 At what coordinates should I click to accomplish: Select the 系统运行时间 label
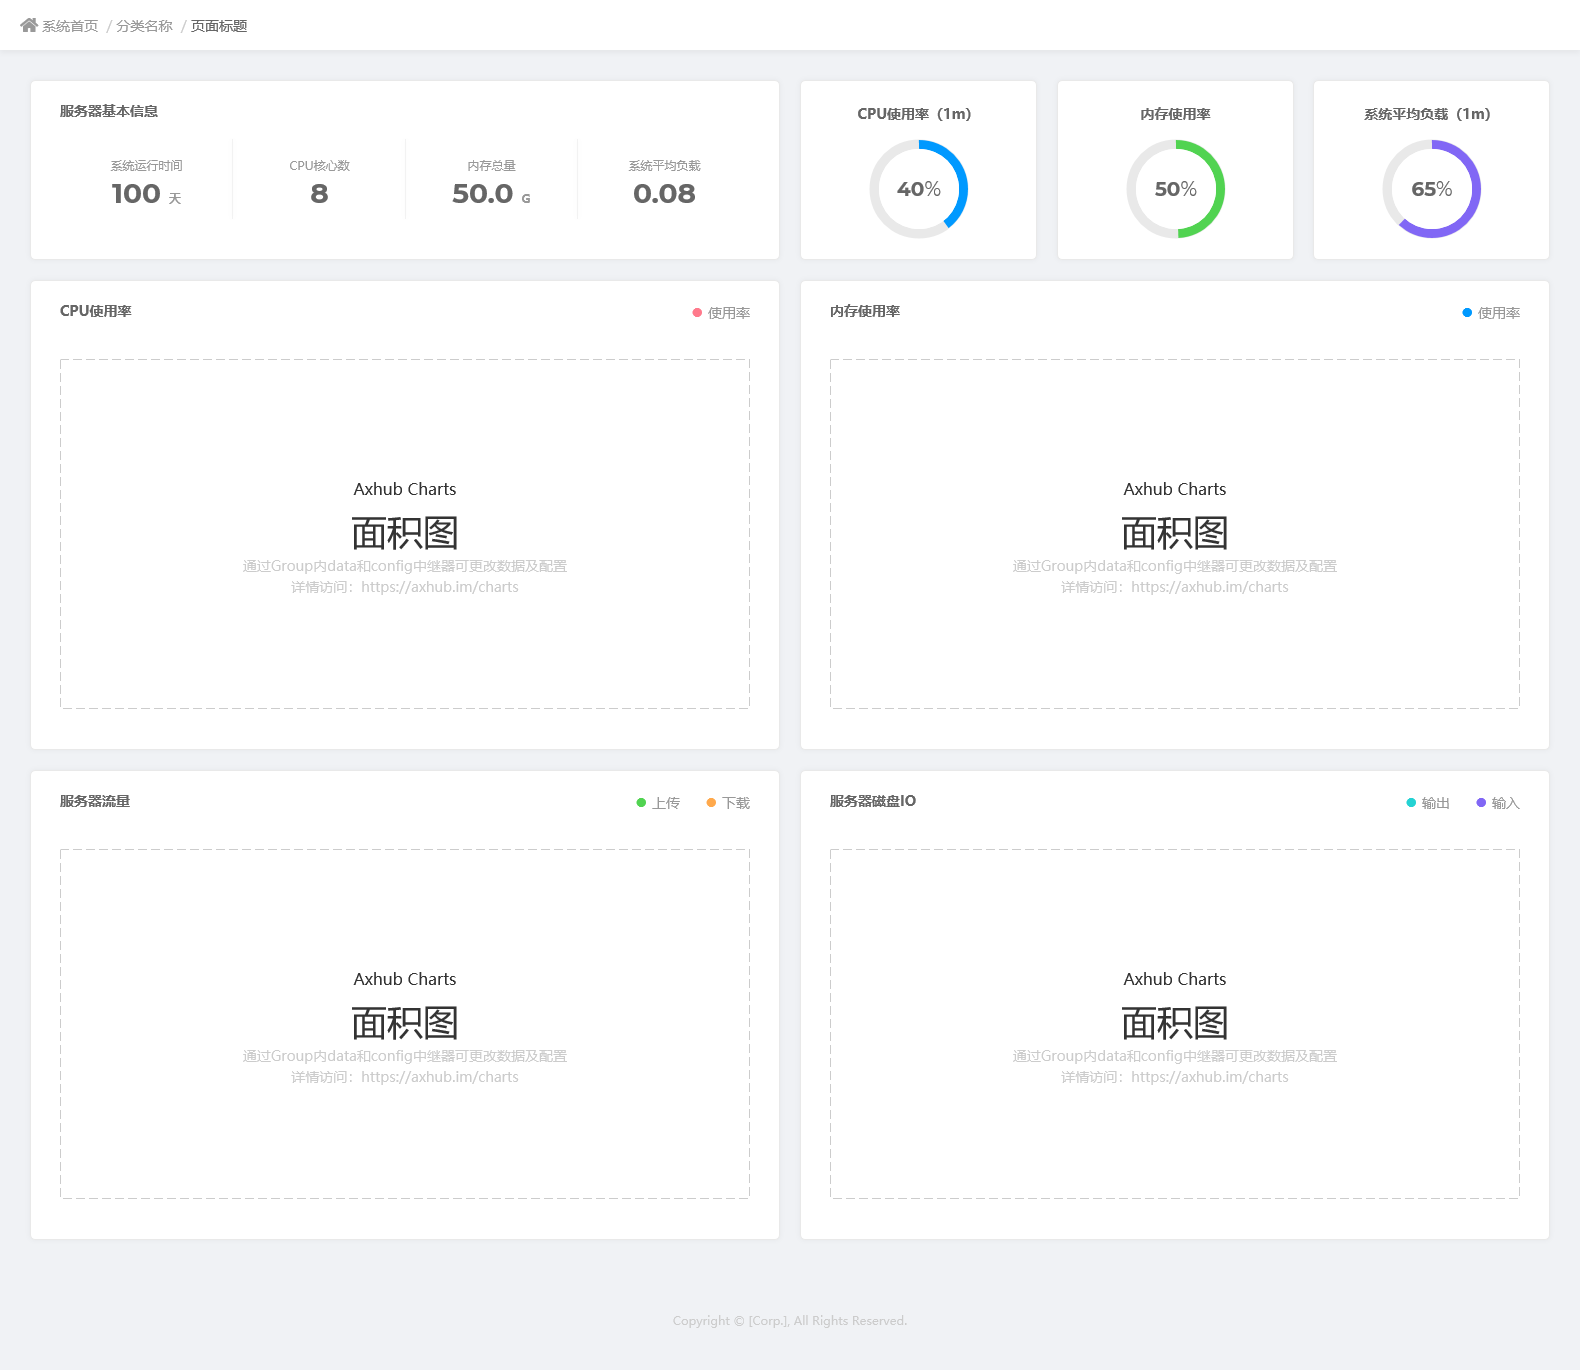146,166
